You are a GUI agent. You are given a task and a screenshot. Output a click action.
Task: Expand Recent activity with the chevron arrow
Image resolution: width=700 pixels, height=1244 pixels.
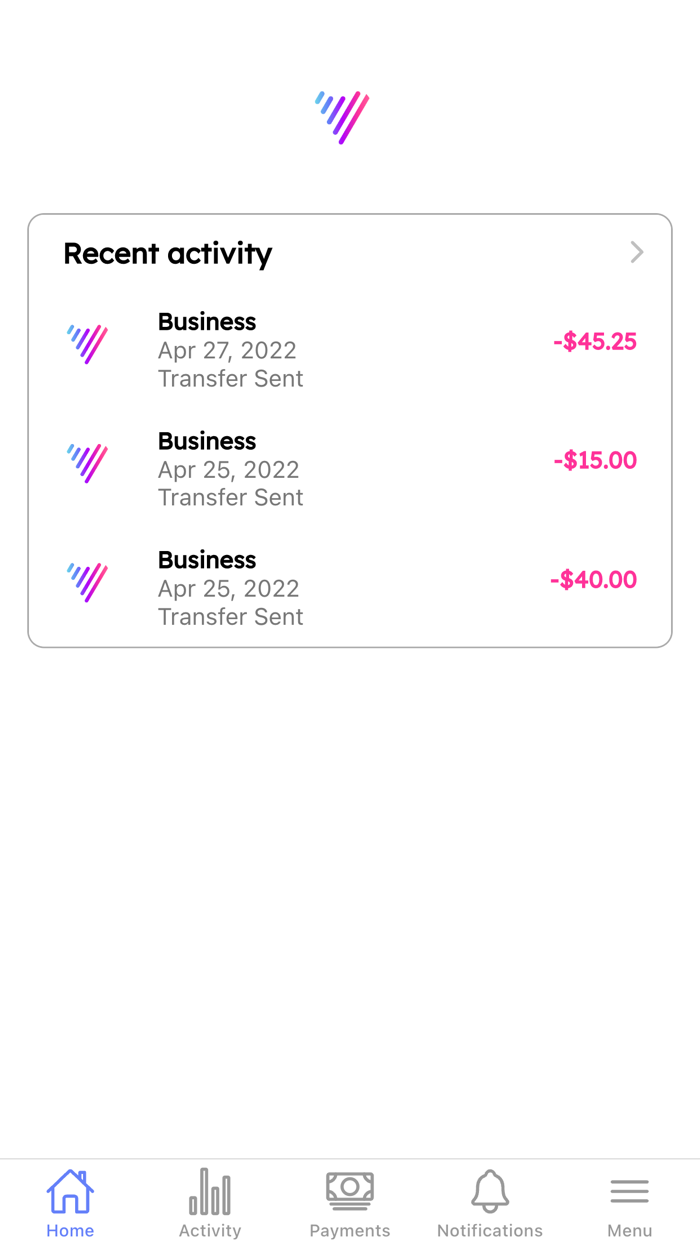coord(637,252)
